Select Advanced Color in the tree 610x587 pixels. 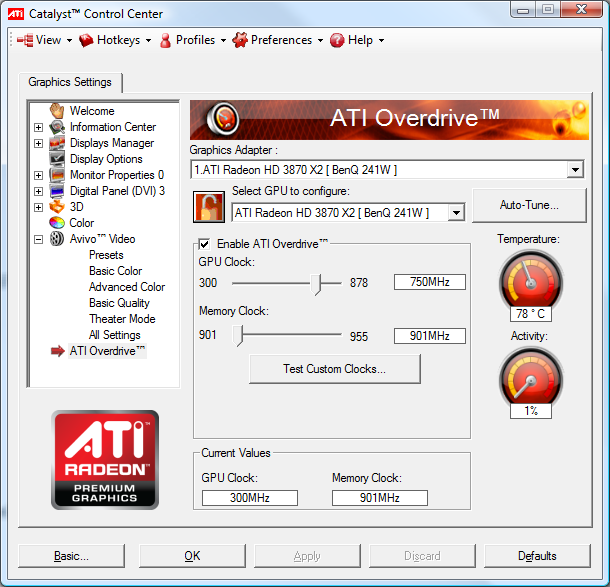tap(127, 287)
